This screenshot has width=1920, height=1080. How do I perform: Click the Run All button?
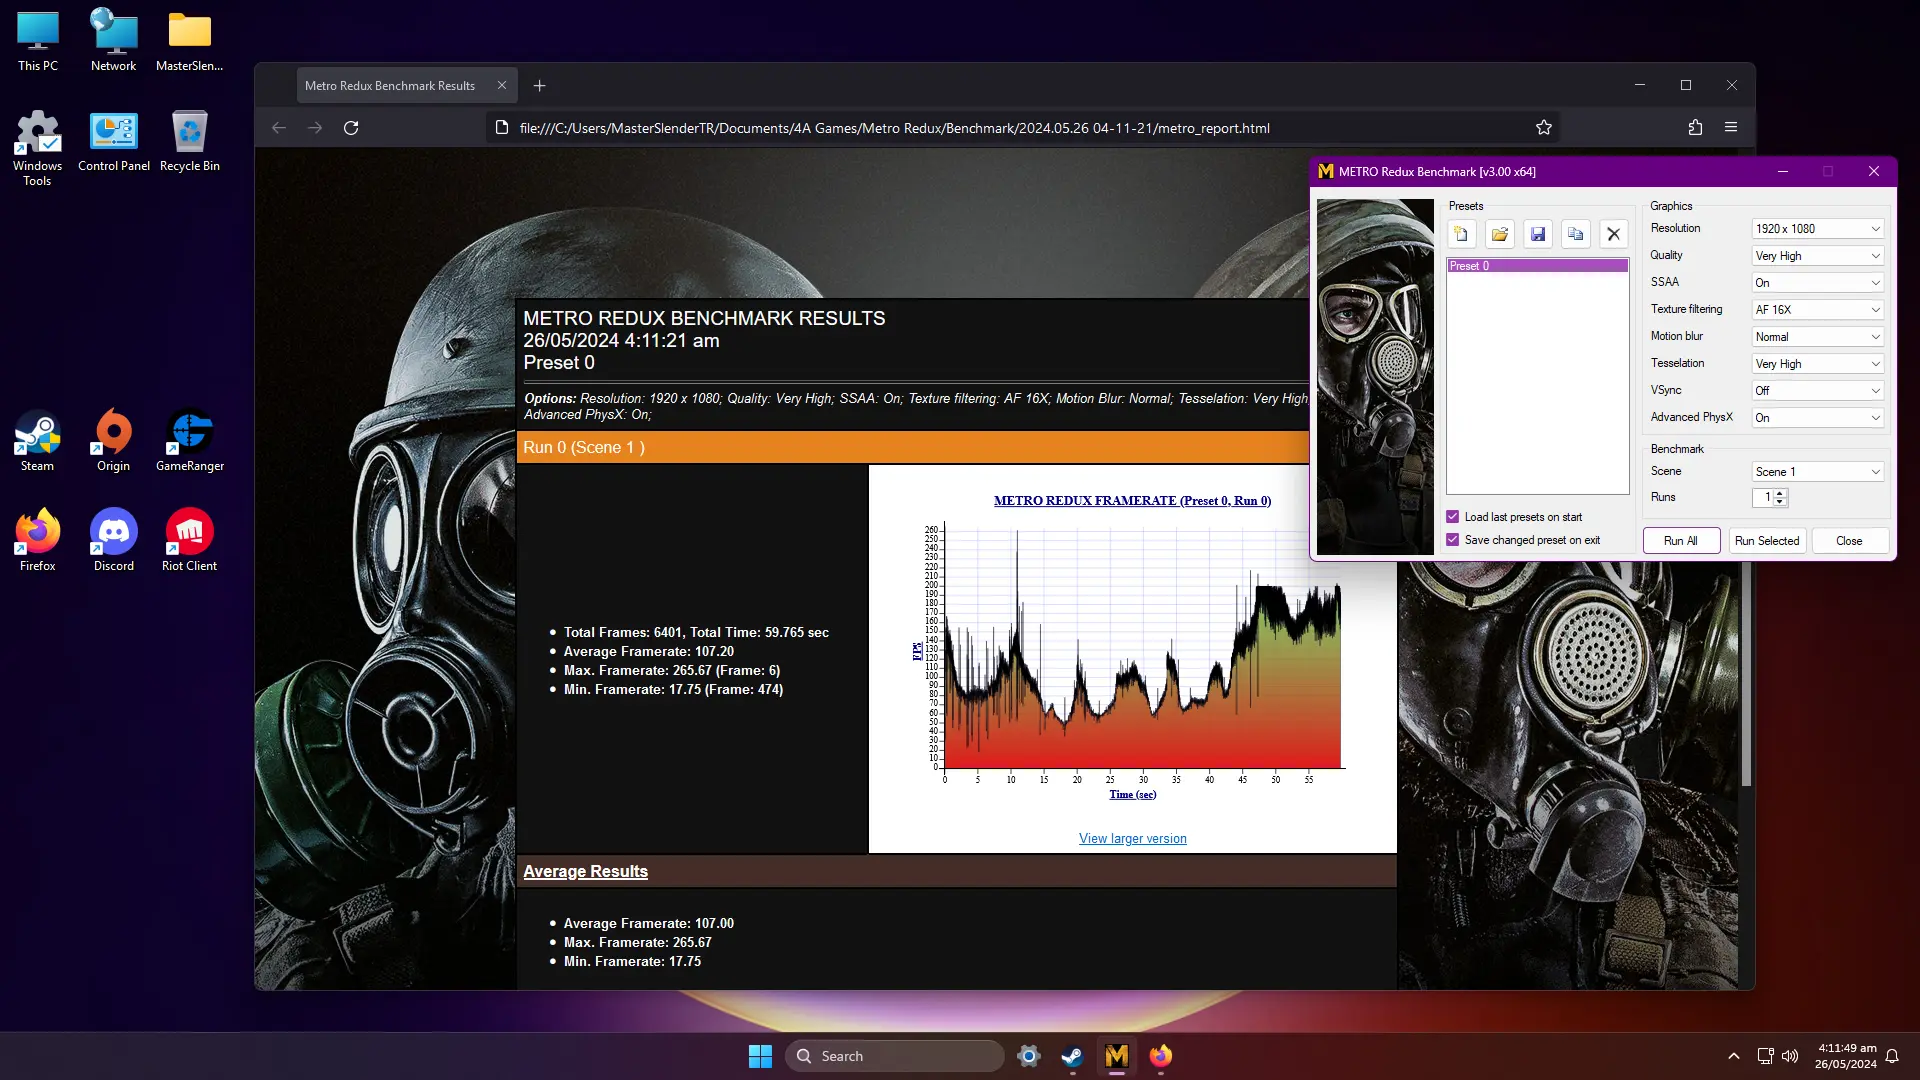point(1680,541)
